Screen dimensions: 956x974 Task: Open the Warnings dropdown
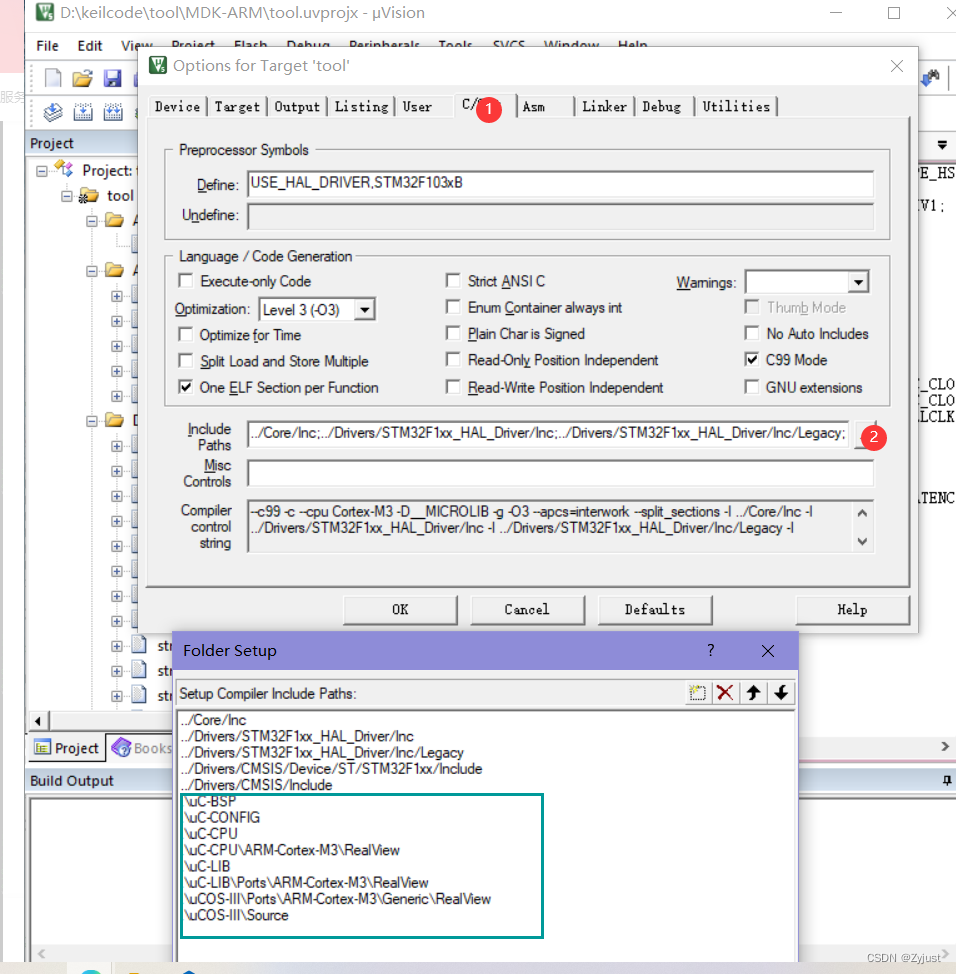pos(858,282)
